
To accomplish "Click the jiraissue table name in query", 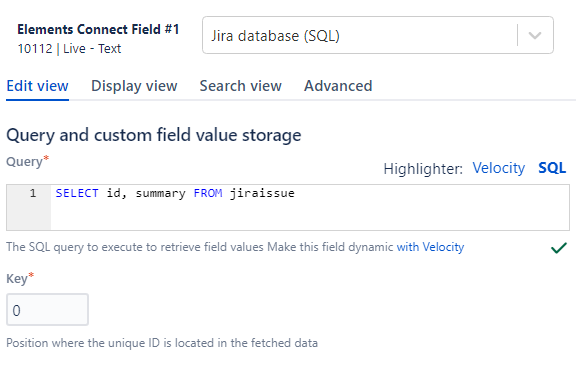I will [x=262, y=193].
